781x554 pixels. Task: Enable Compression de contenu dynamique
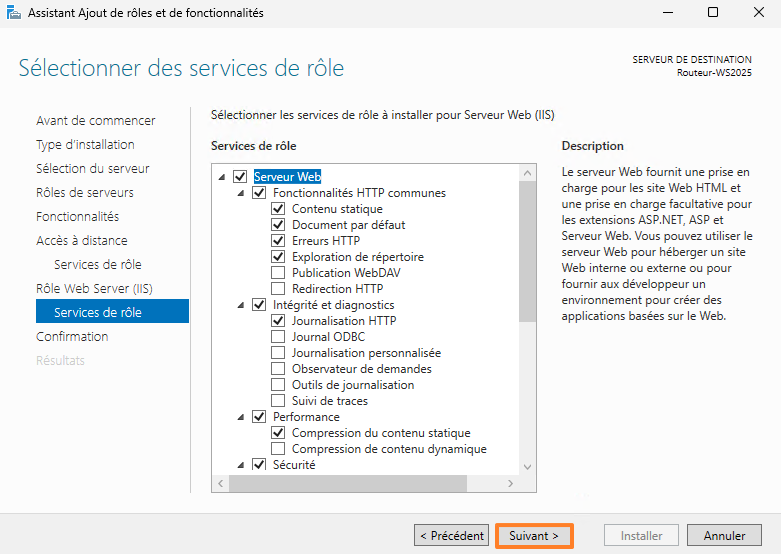(278, 448)
